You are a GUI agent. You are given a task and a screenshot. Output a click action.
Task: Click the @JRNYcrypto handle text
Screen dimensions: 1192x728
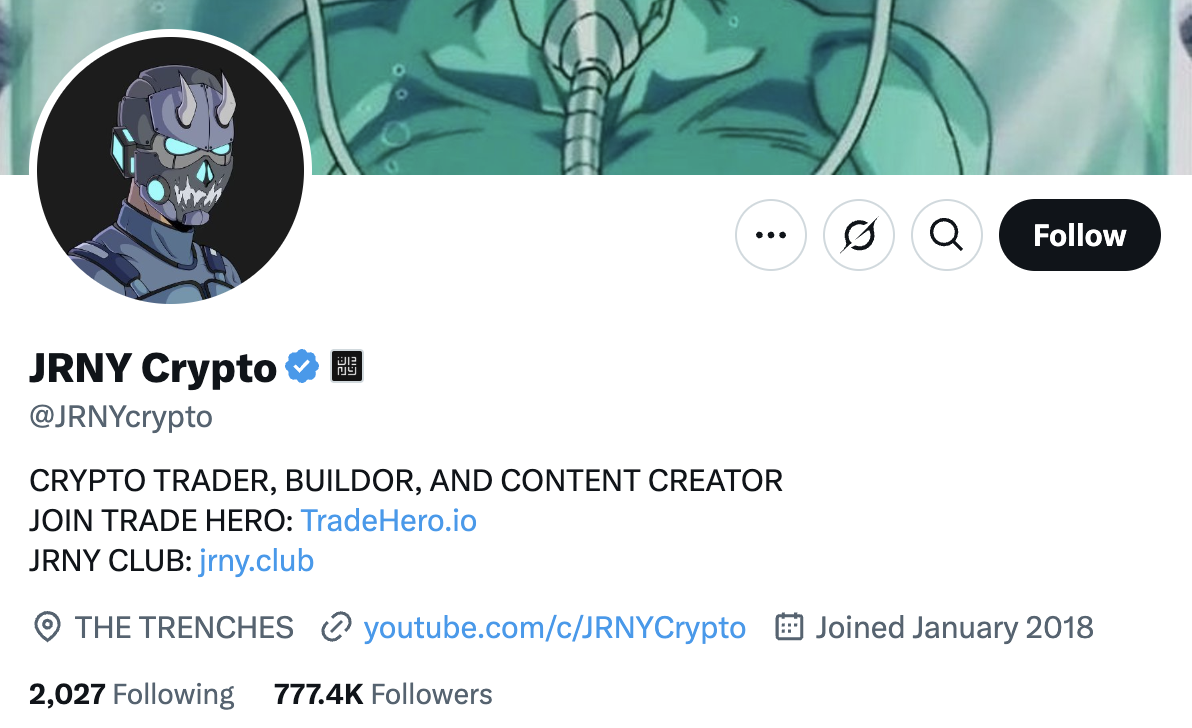[120, 417]
